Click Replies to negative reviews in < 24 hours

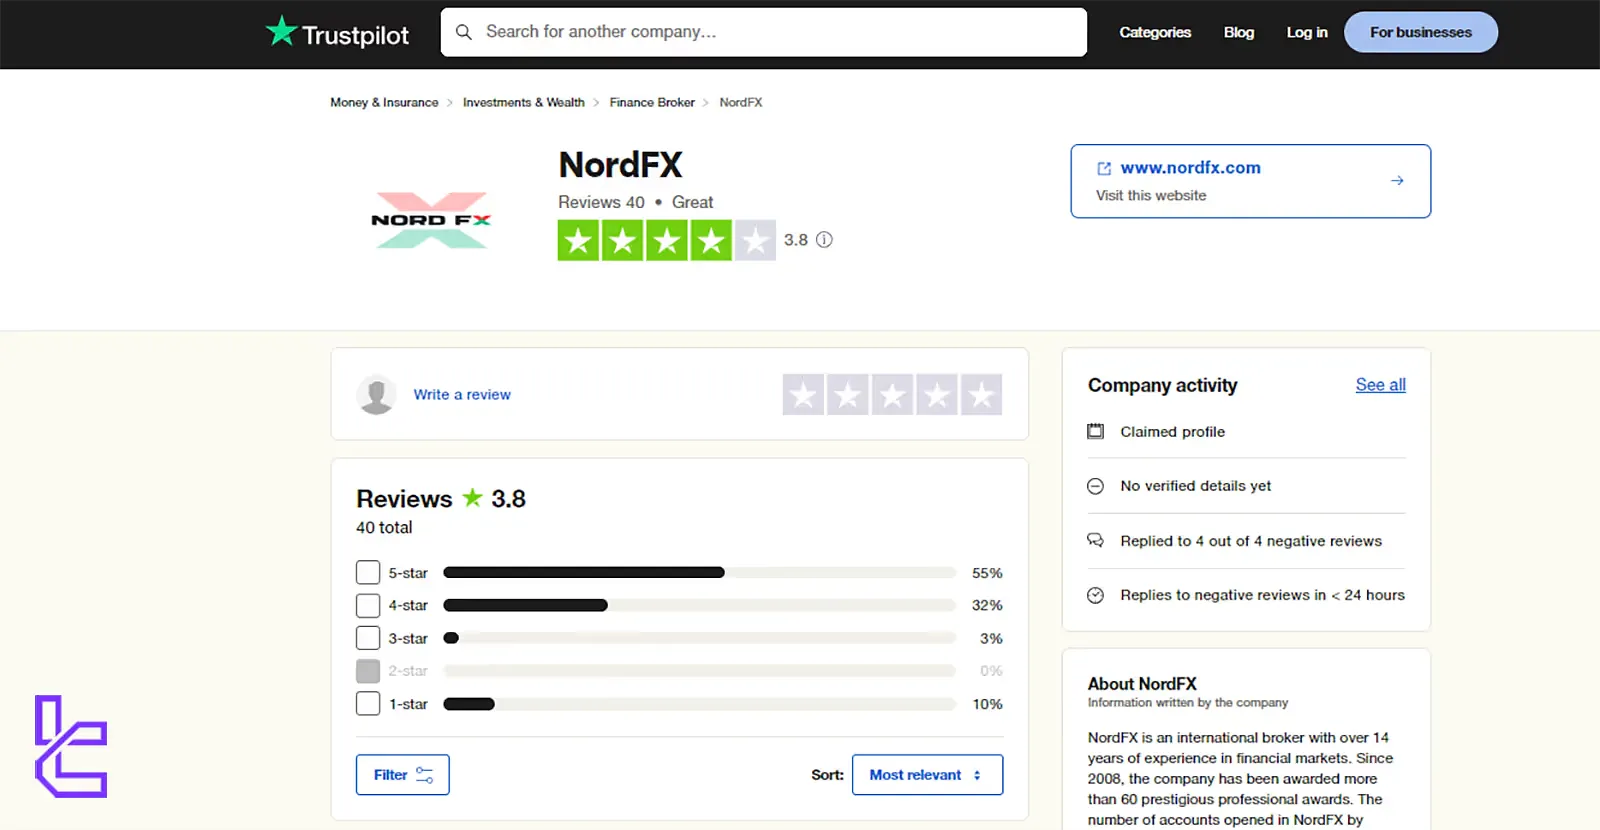[x=1262, y=595]
